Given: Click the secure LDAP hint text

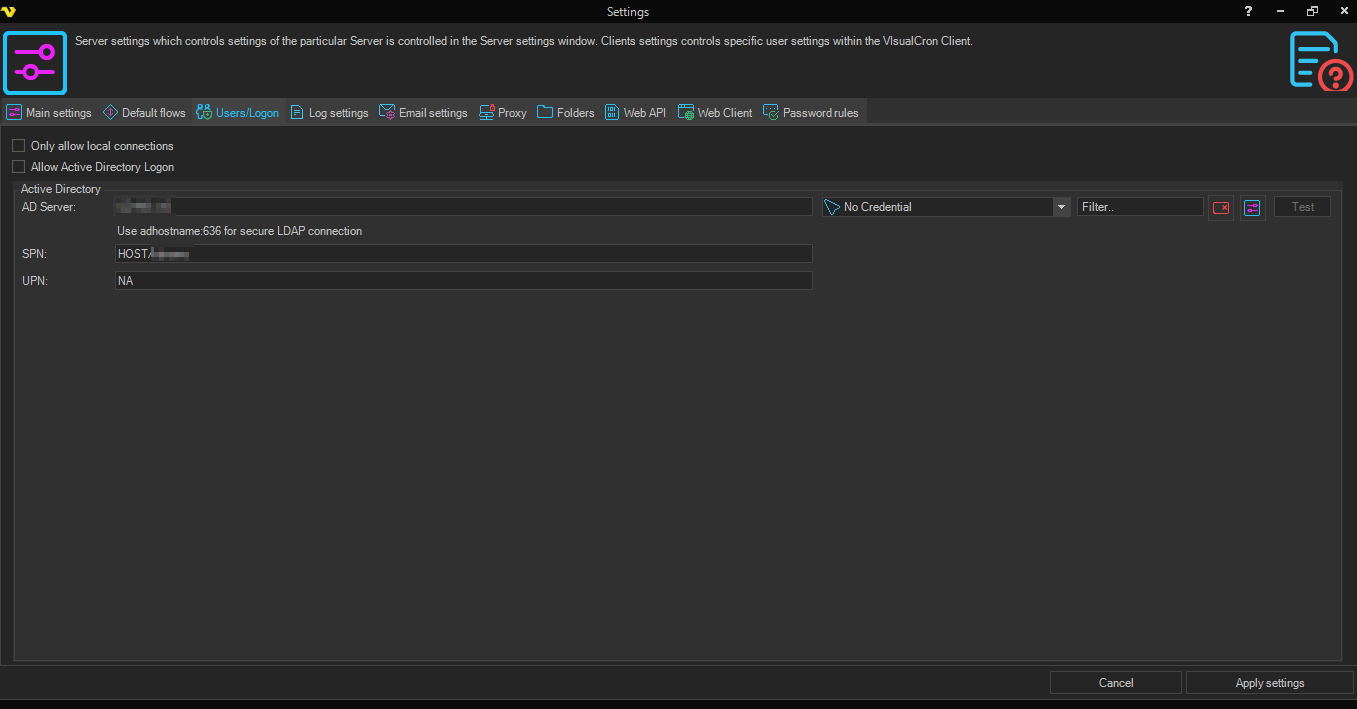Looking at the screenshot, I should coord(240,231).
